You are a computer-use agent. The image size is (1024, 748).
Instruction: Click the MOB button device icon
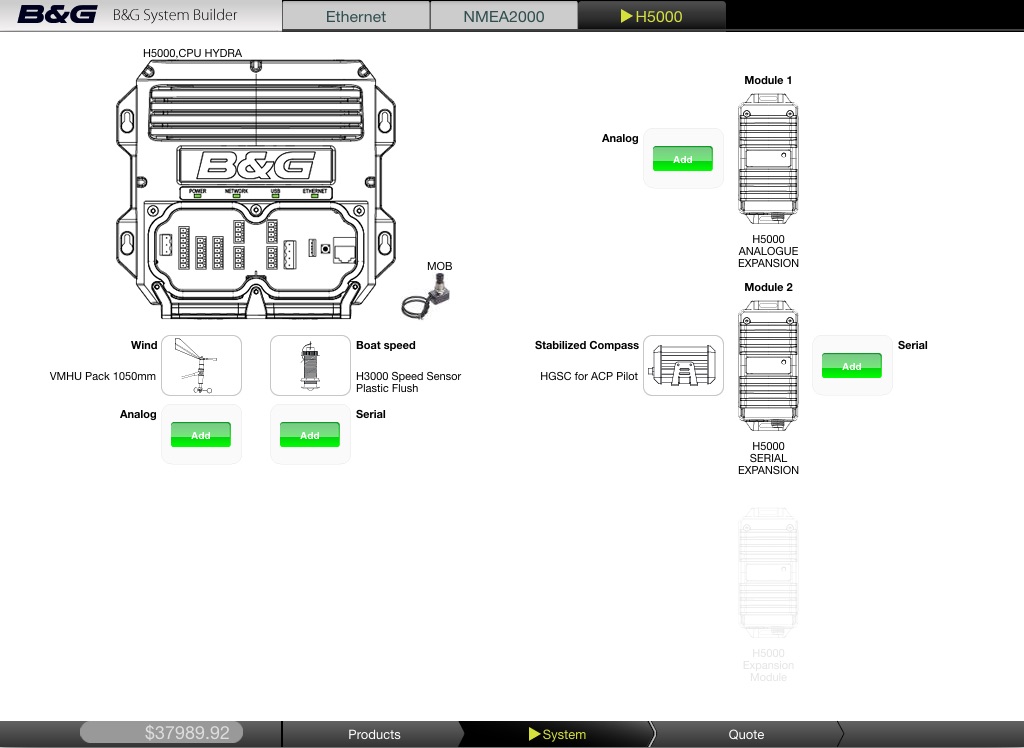[427, 296]
